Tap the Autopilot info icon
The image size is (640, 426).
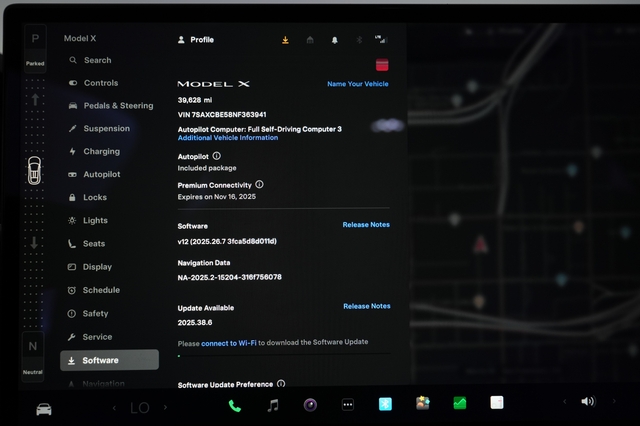pos(217,156)
